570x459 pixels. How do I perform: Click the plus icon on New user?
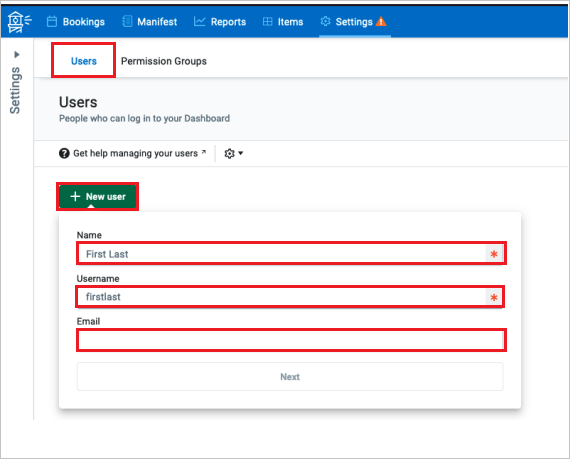(x=75, y=196)
